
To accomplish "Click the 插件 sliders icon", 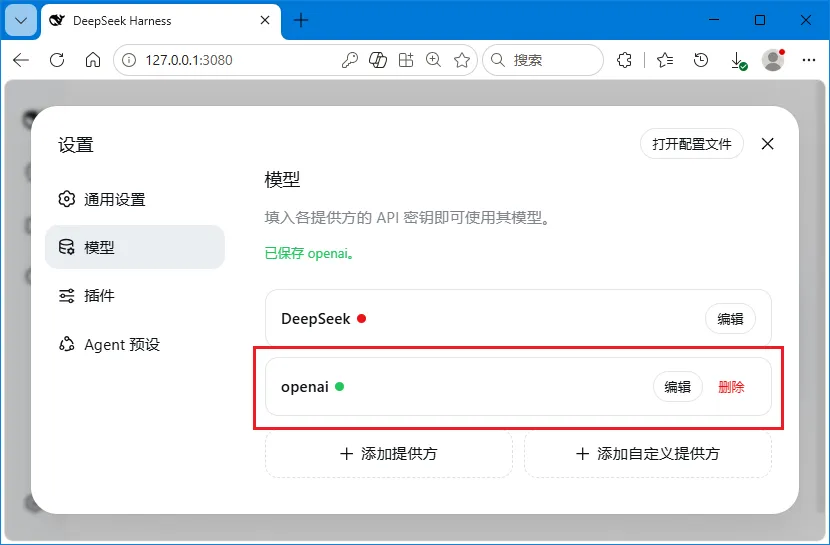I will [67, 295].
